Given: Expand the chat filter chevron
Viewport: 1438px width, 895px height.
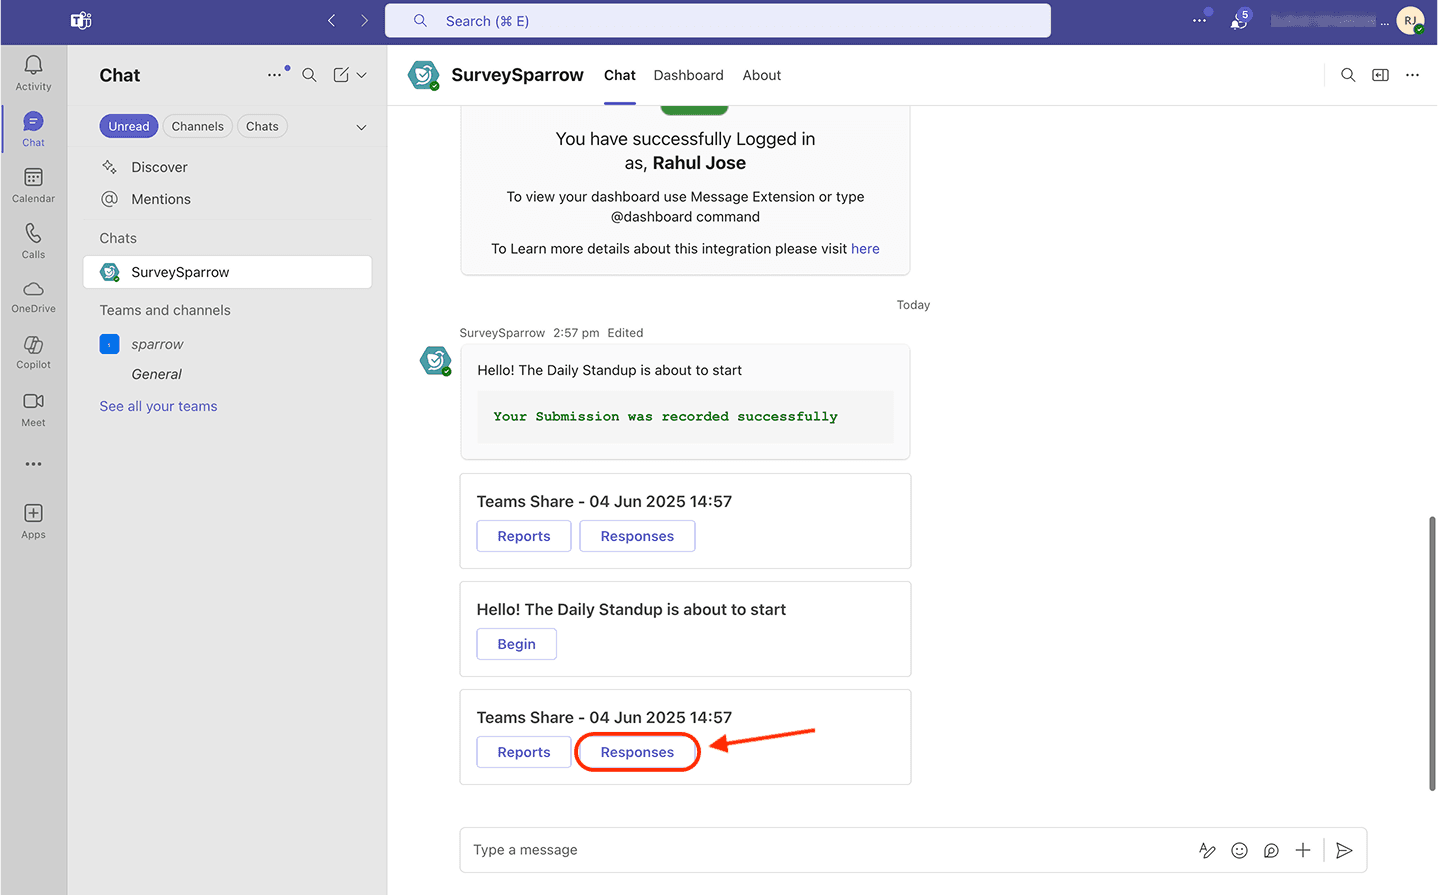Looking at the screenshot, I should 361,127.
